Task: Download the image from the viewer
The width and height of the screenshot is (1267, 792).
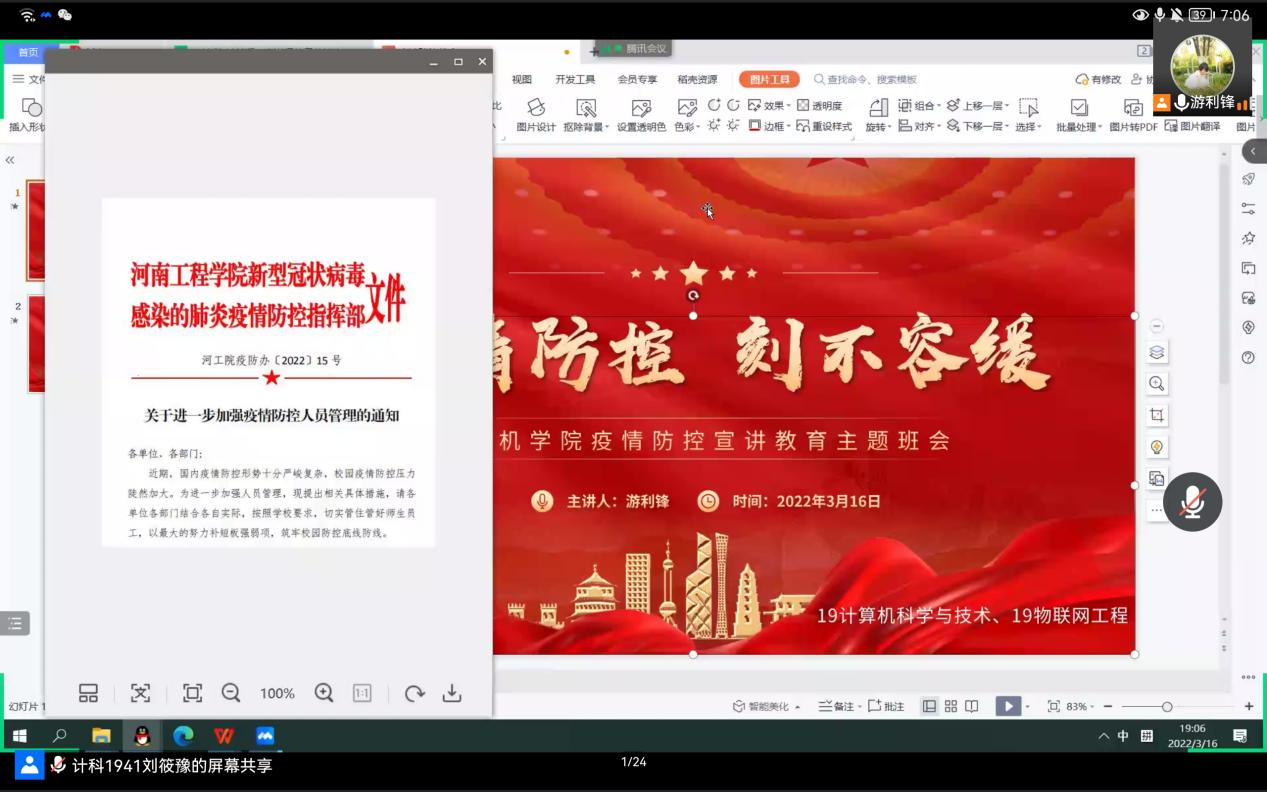Action: click(x=452, y=693)
